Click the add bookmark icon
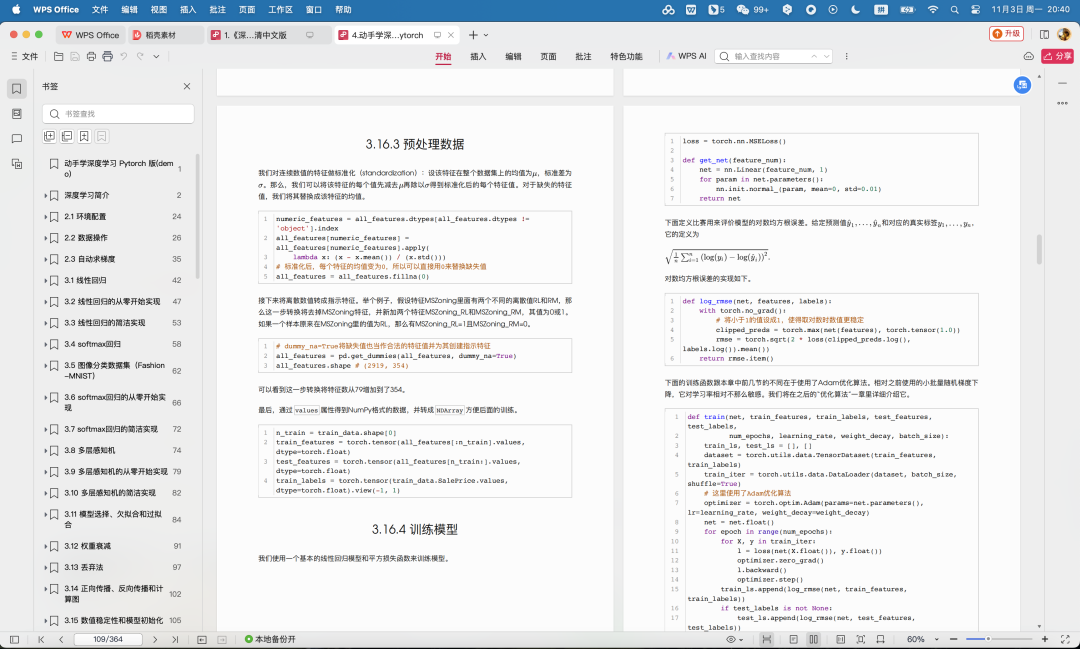This screenshot has height=649, width=1080. [84, 136]
